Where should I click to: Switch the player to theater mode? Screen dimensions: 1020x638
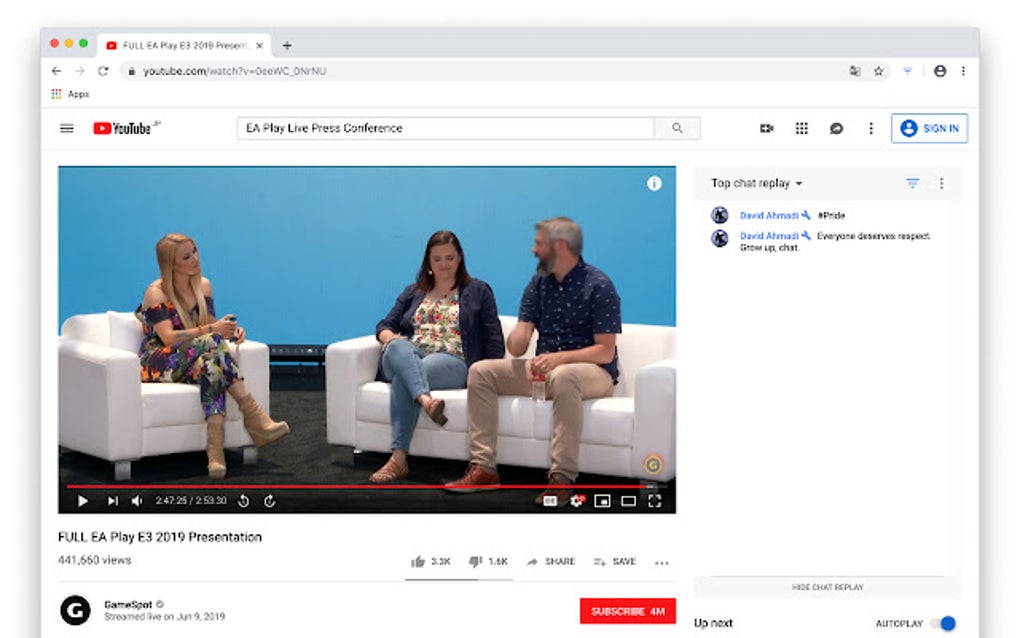tap(628, 500)
